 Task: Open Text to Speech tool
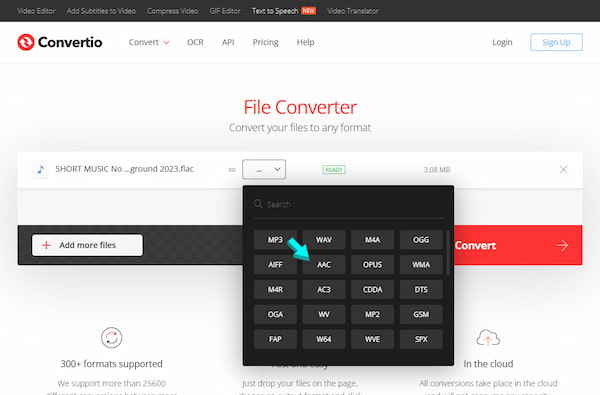pyautogui.click(x=275, y=11)
